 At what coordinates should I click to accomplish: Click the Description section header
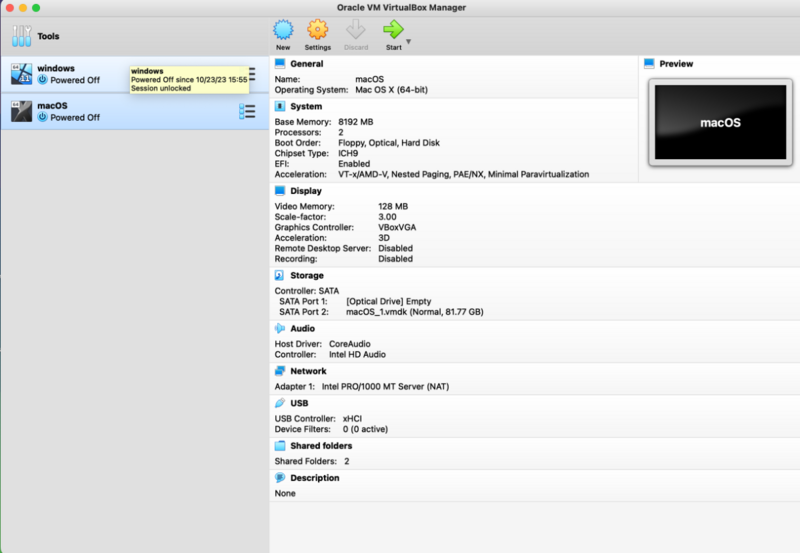pos(314,478)
